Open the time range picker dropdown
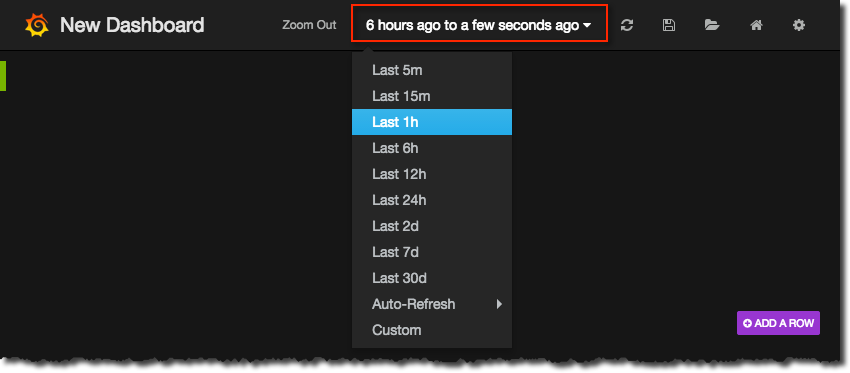Image resolution: width=850 pixels, height=373 pixels. (479, 25)
